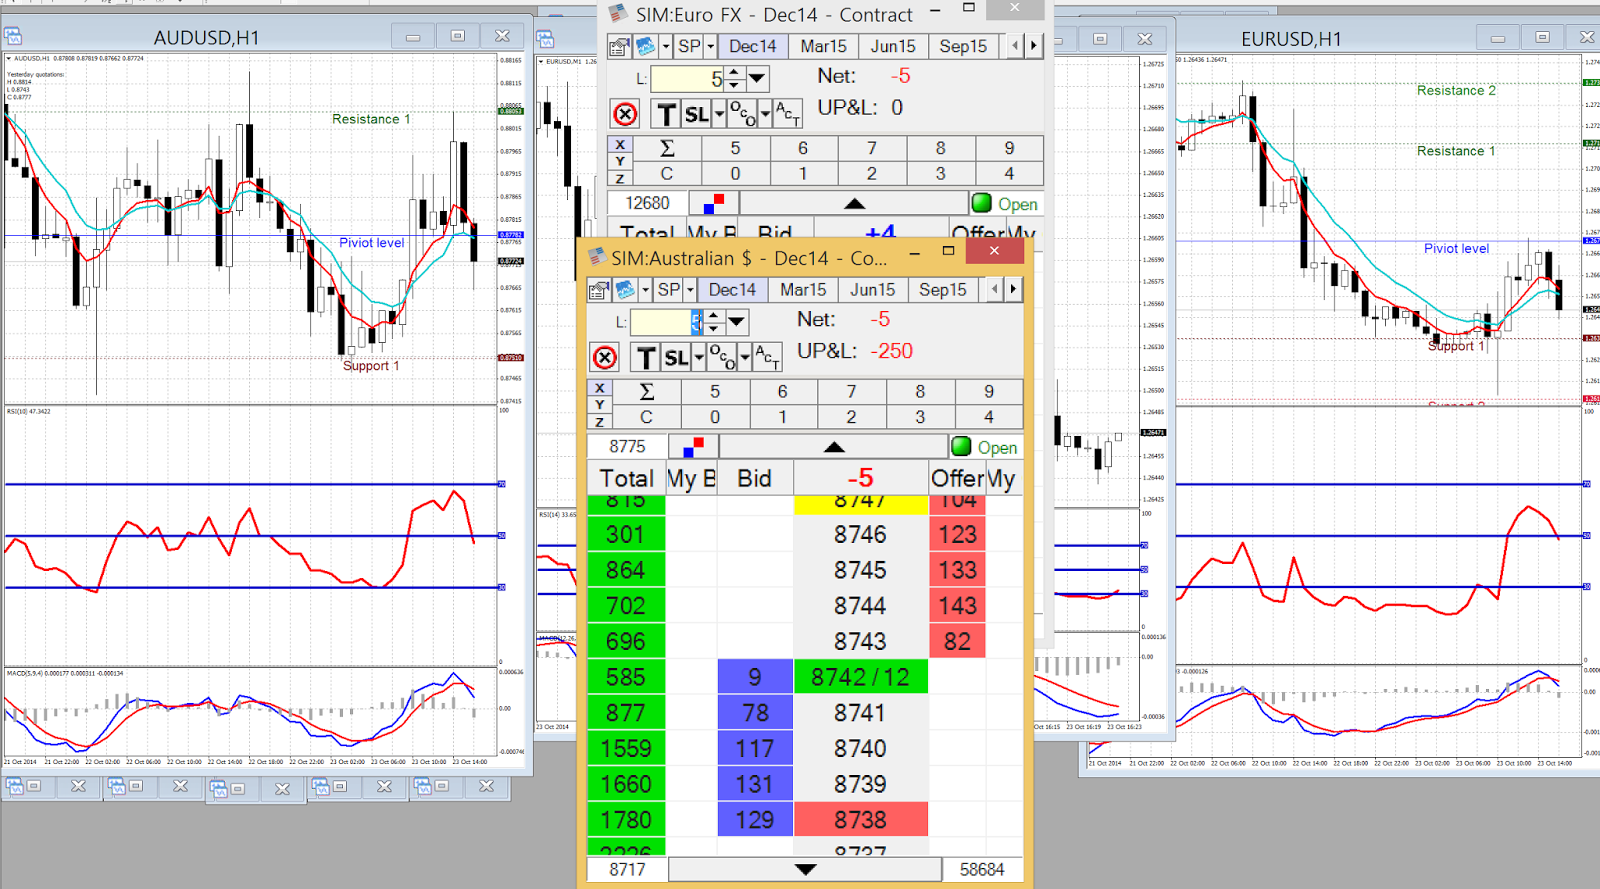
Task: Click Euro FX window title icon
Action: (x=618, y=13)
